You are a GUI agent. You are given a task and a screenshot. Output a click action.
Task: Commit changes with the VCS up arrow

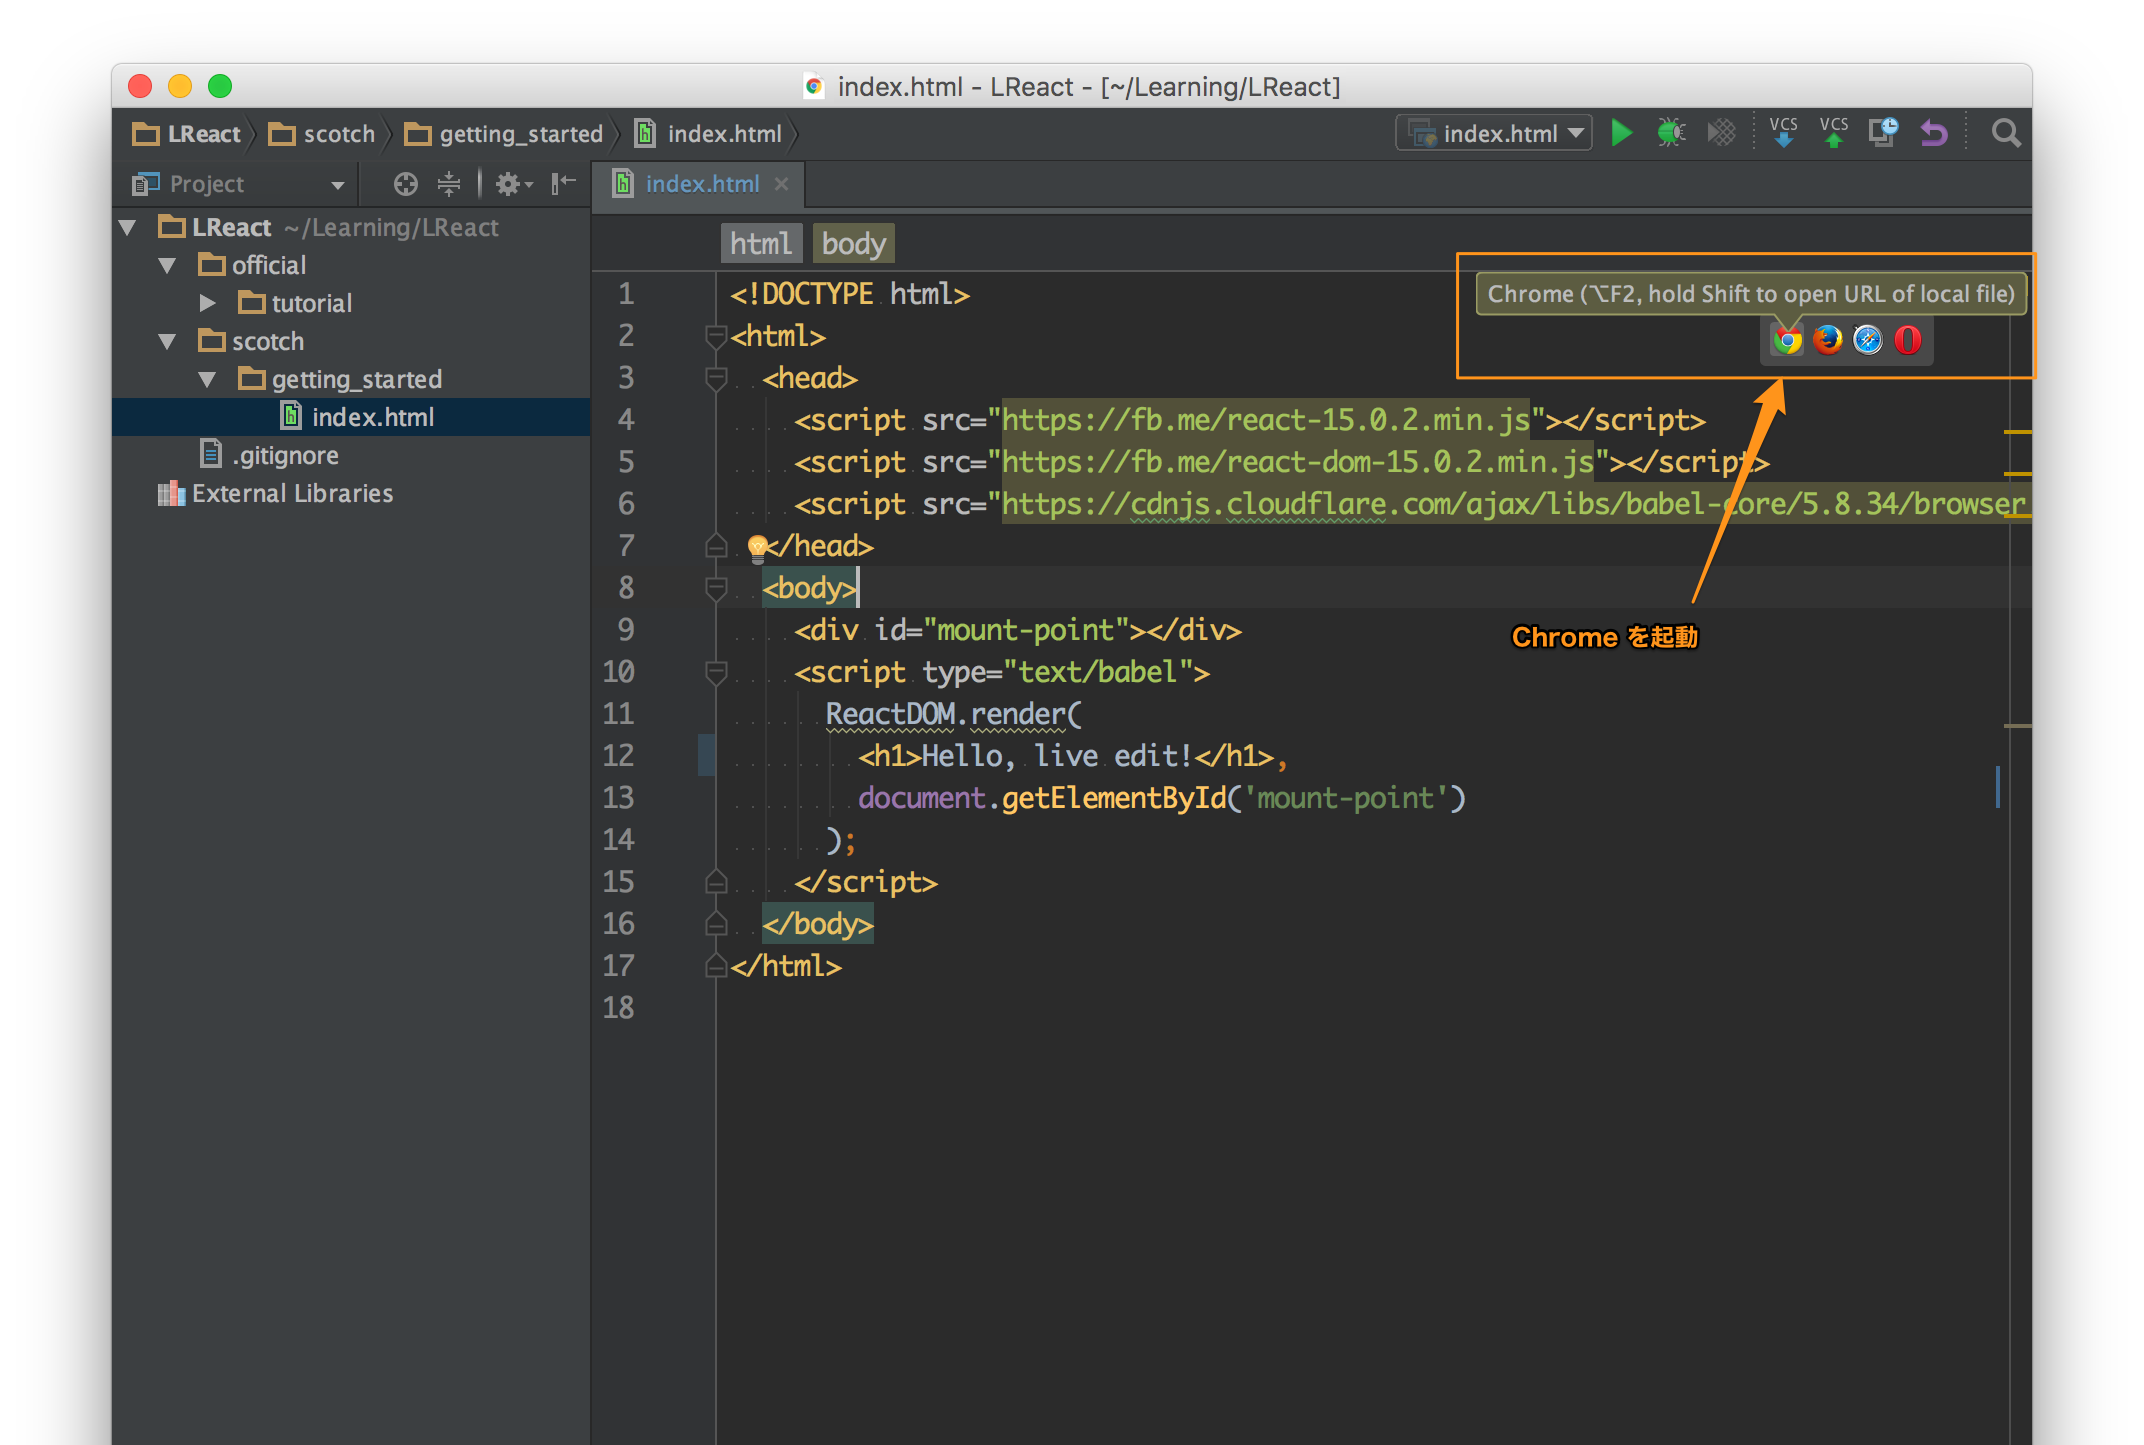1833,133
